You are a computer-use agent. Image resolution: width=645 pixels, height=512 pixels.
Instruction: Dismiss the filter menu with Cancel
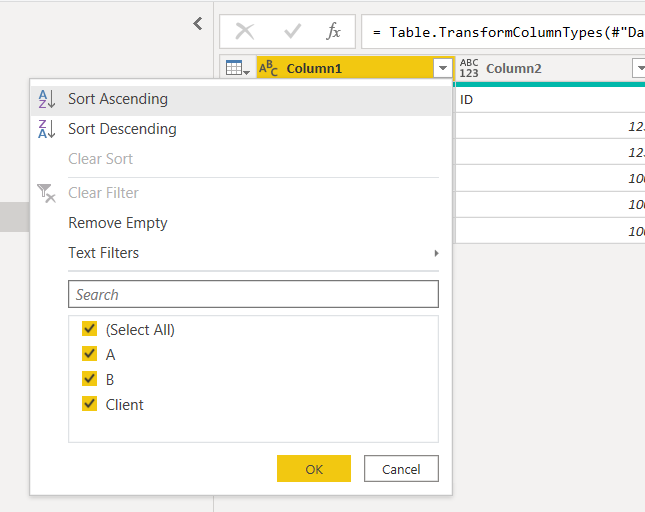(x=401, y=468)
